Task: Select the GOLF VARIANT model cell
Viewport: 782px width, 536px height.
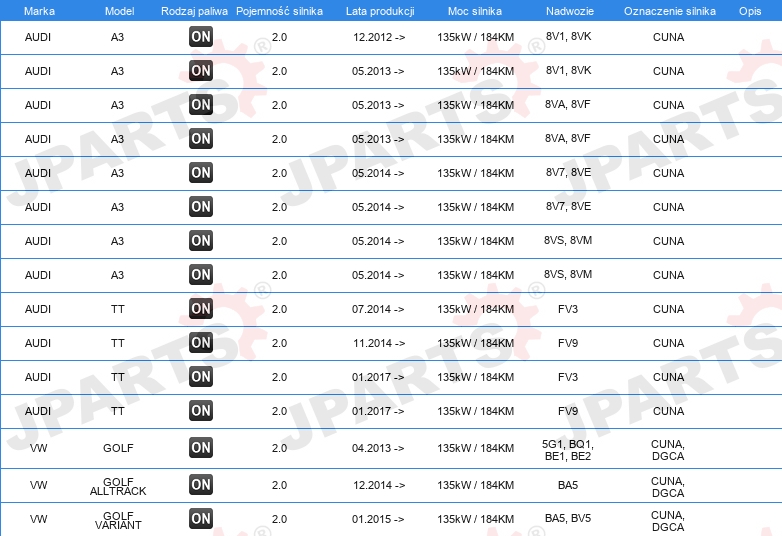Action: click(118, 520)
